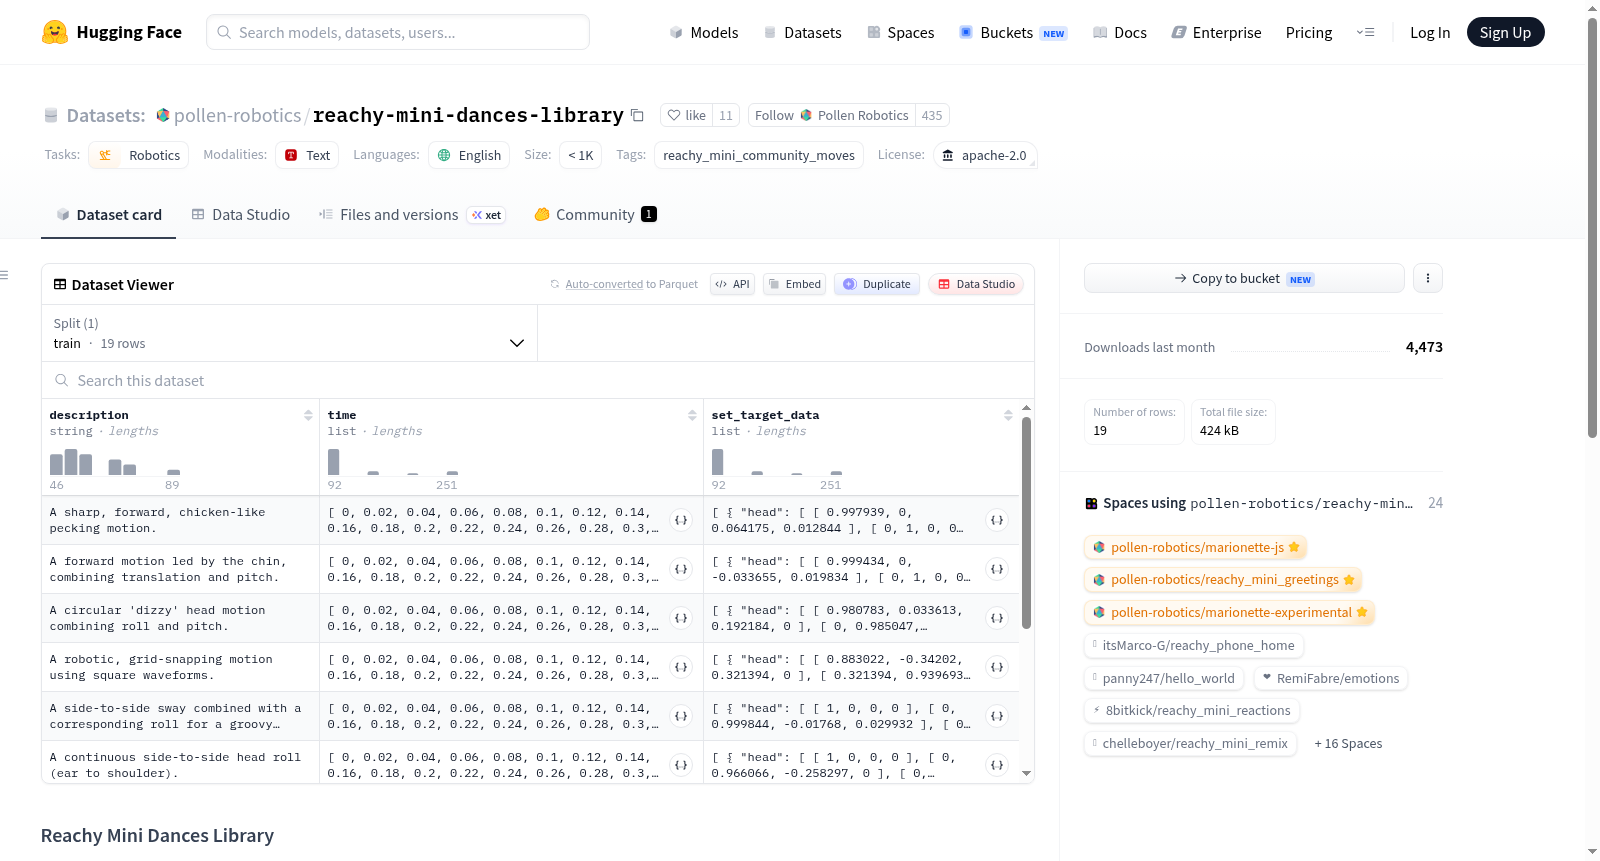Open Enterprise in the top navigation

pyautogui.click(x=1217, y=32)
